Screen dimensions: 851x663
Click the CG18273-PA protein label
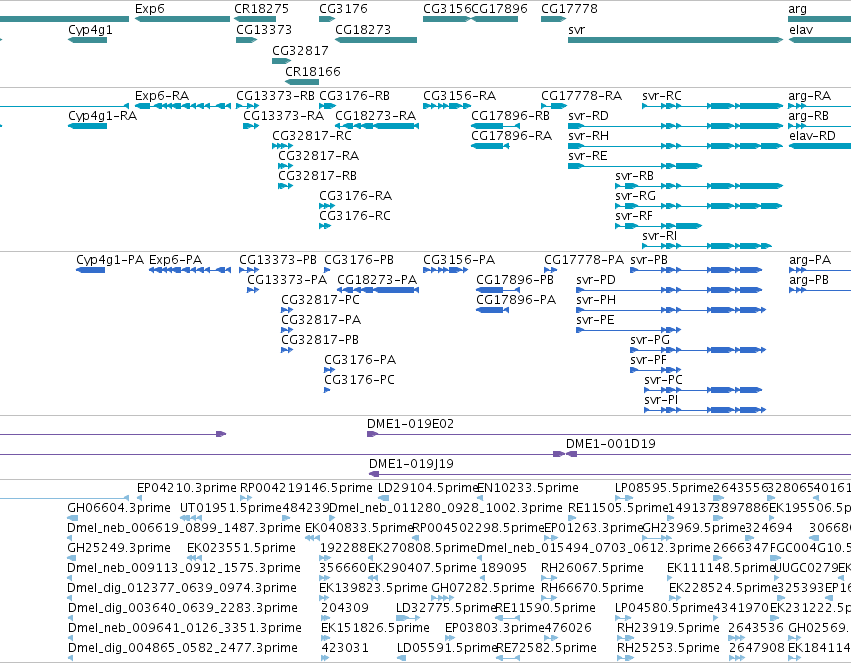click(x=377, y=279)
